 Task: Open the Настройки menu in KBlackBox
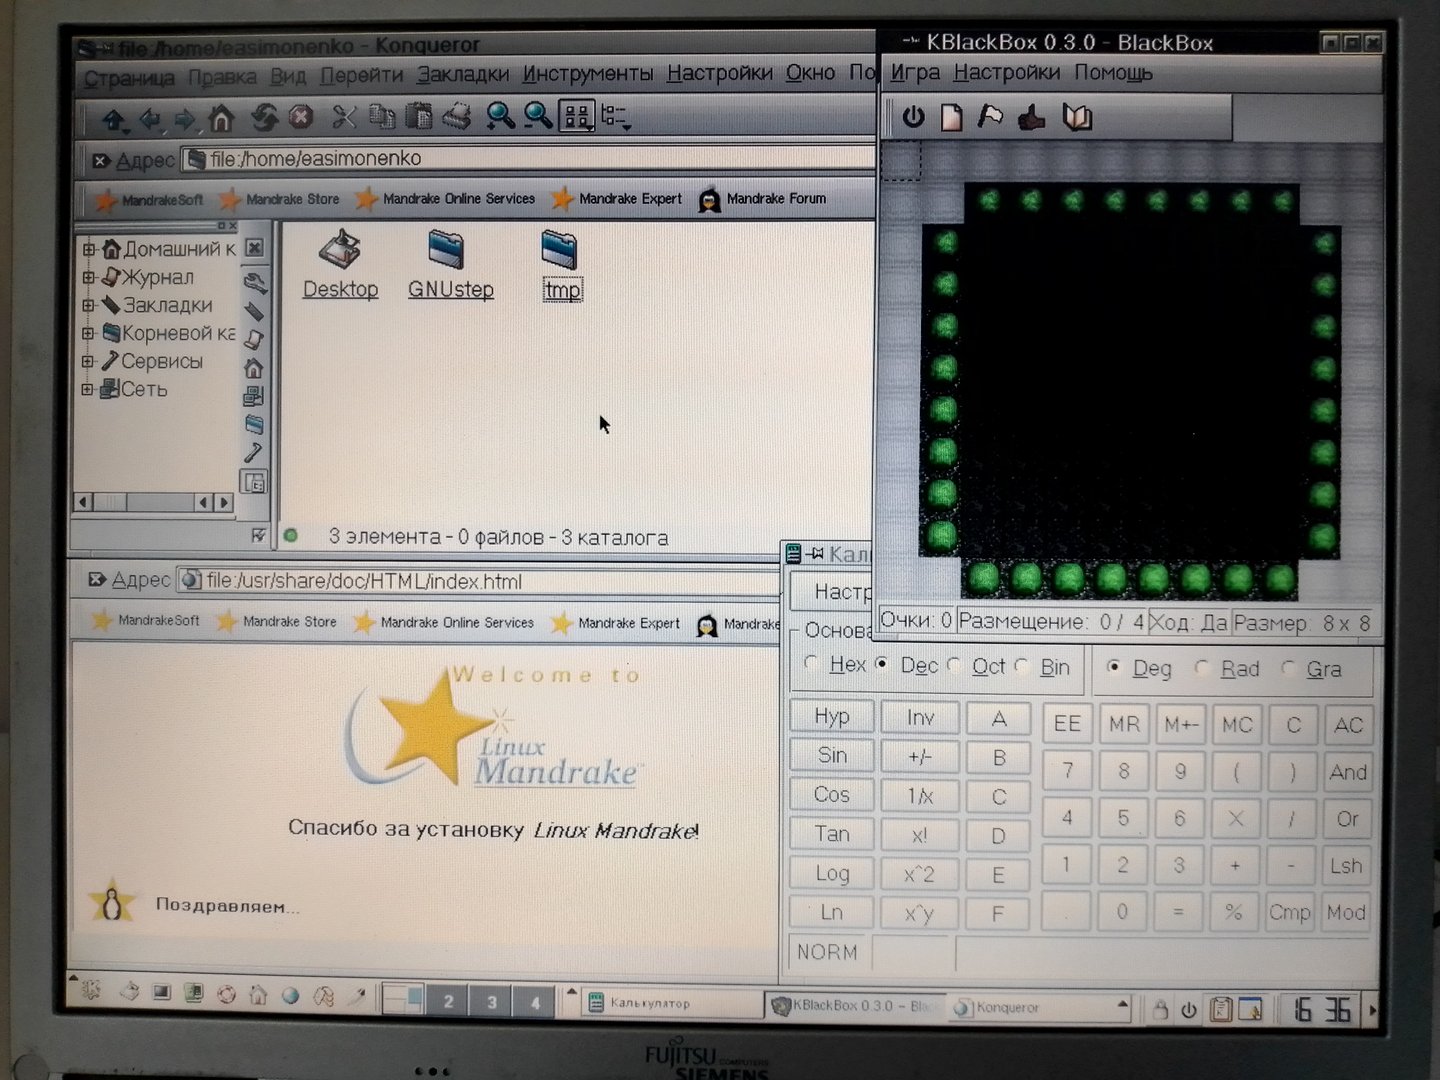pos(1006,72)
